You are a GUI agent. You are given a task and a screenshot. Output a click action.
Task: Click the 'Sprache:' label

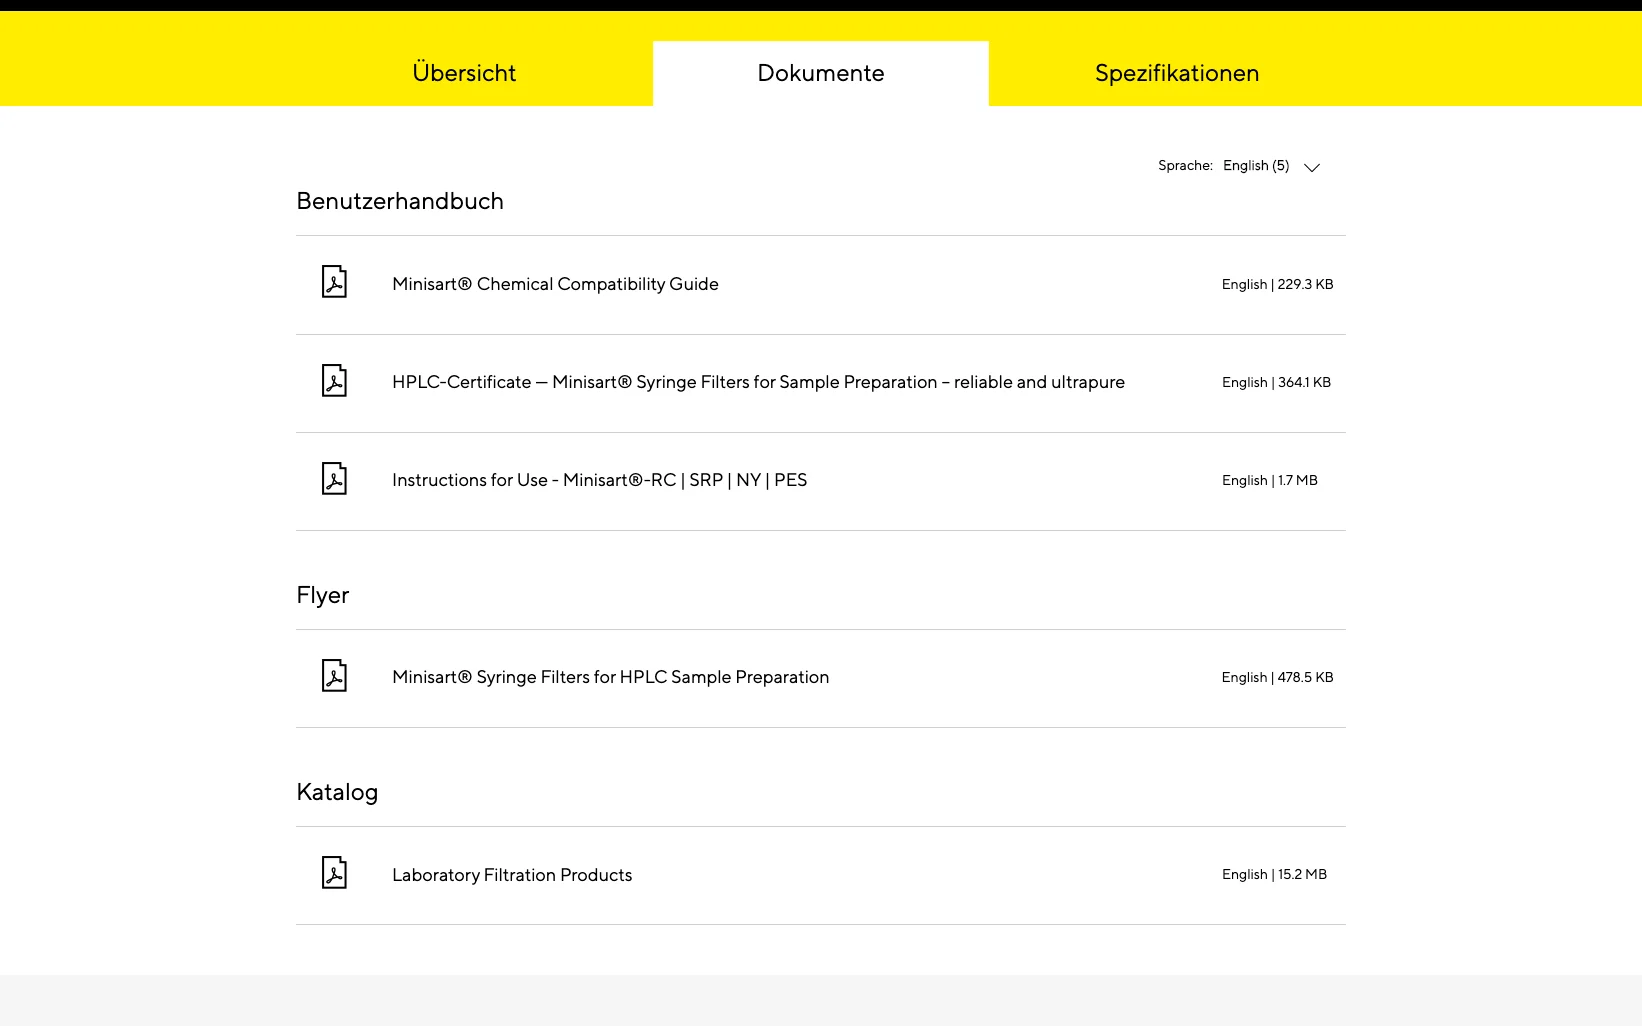[1185, 166]
